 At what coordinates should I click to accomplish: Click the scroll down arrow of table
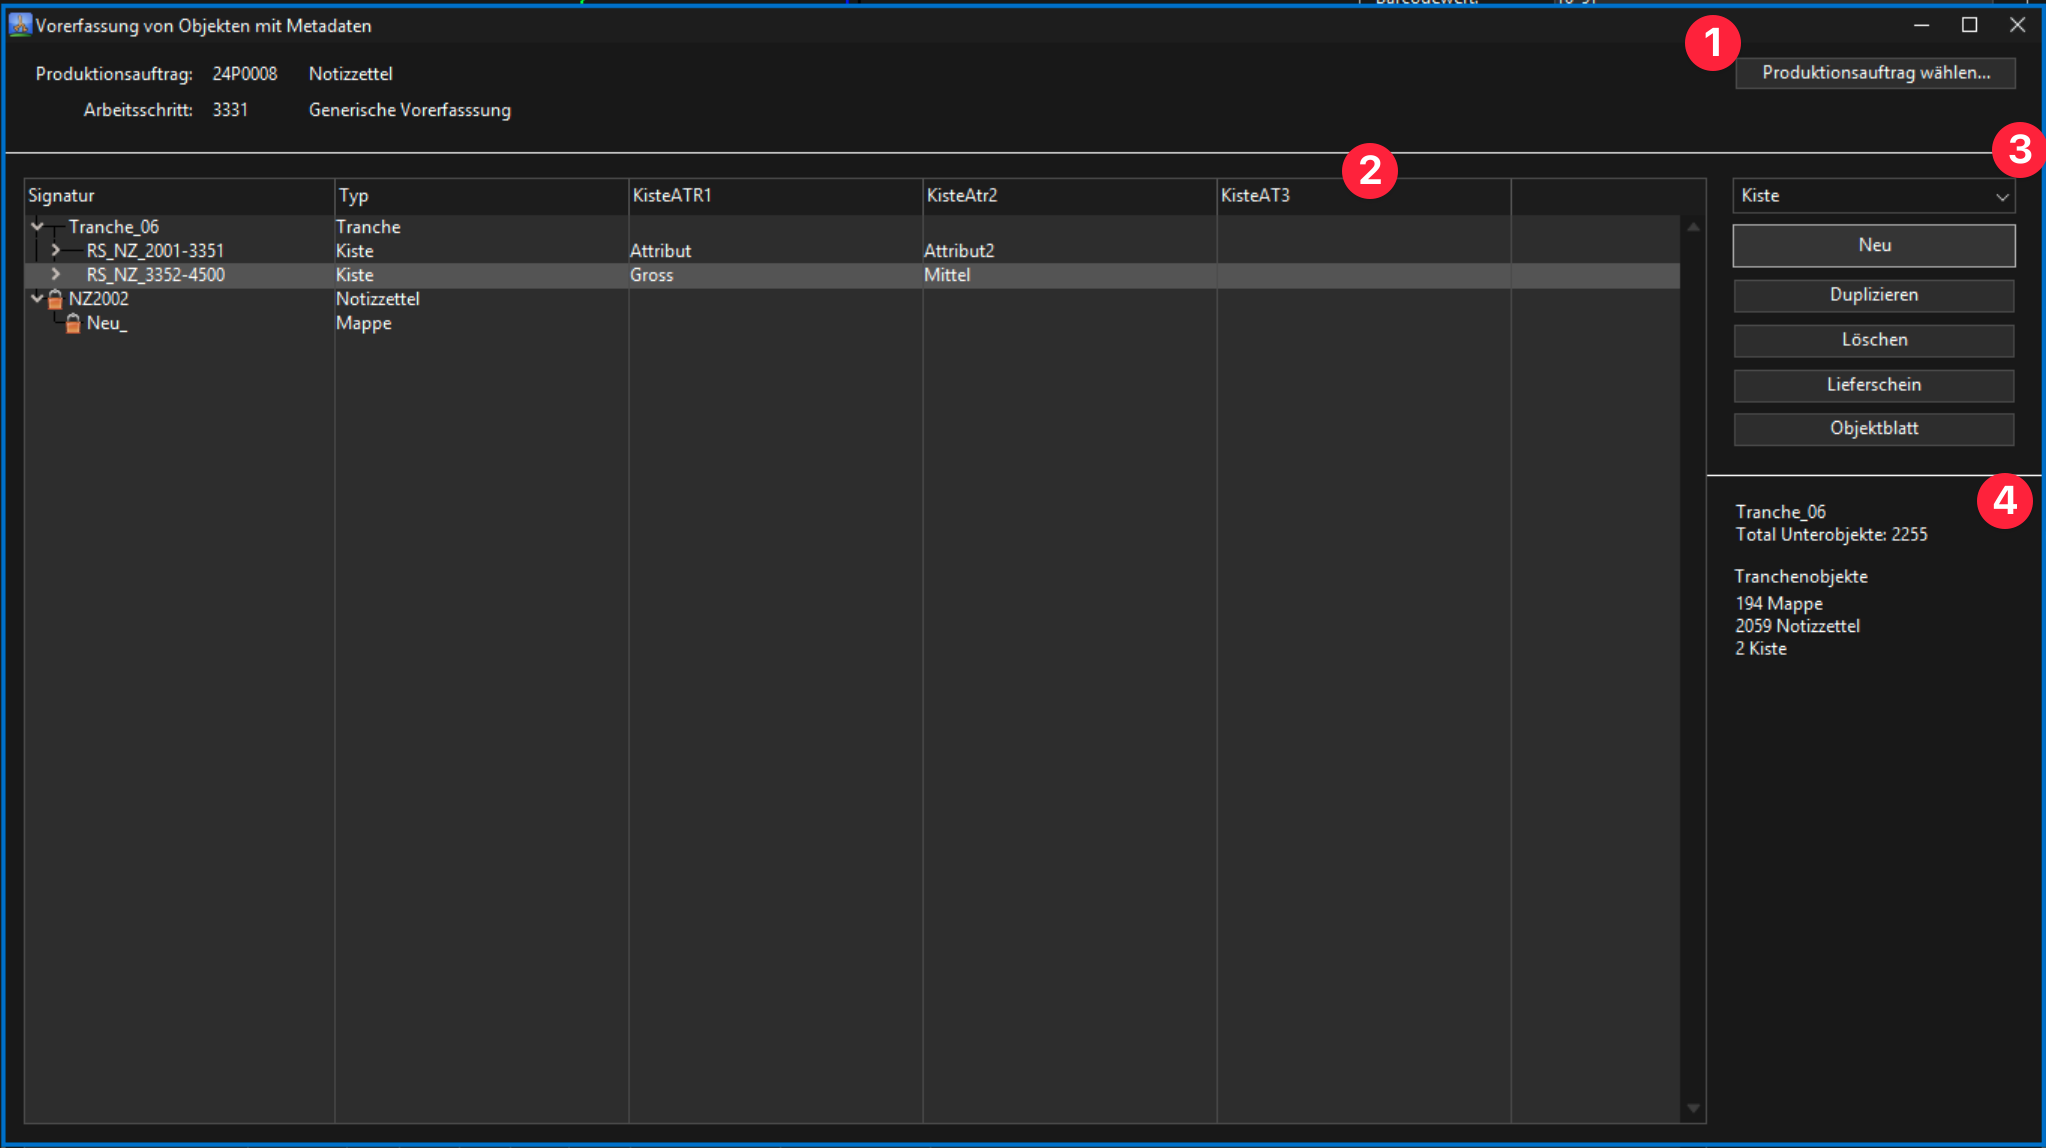1693,1108
